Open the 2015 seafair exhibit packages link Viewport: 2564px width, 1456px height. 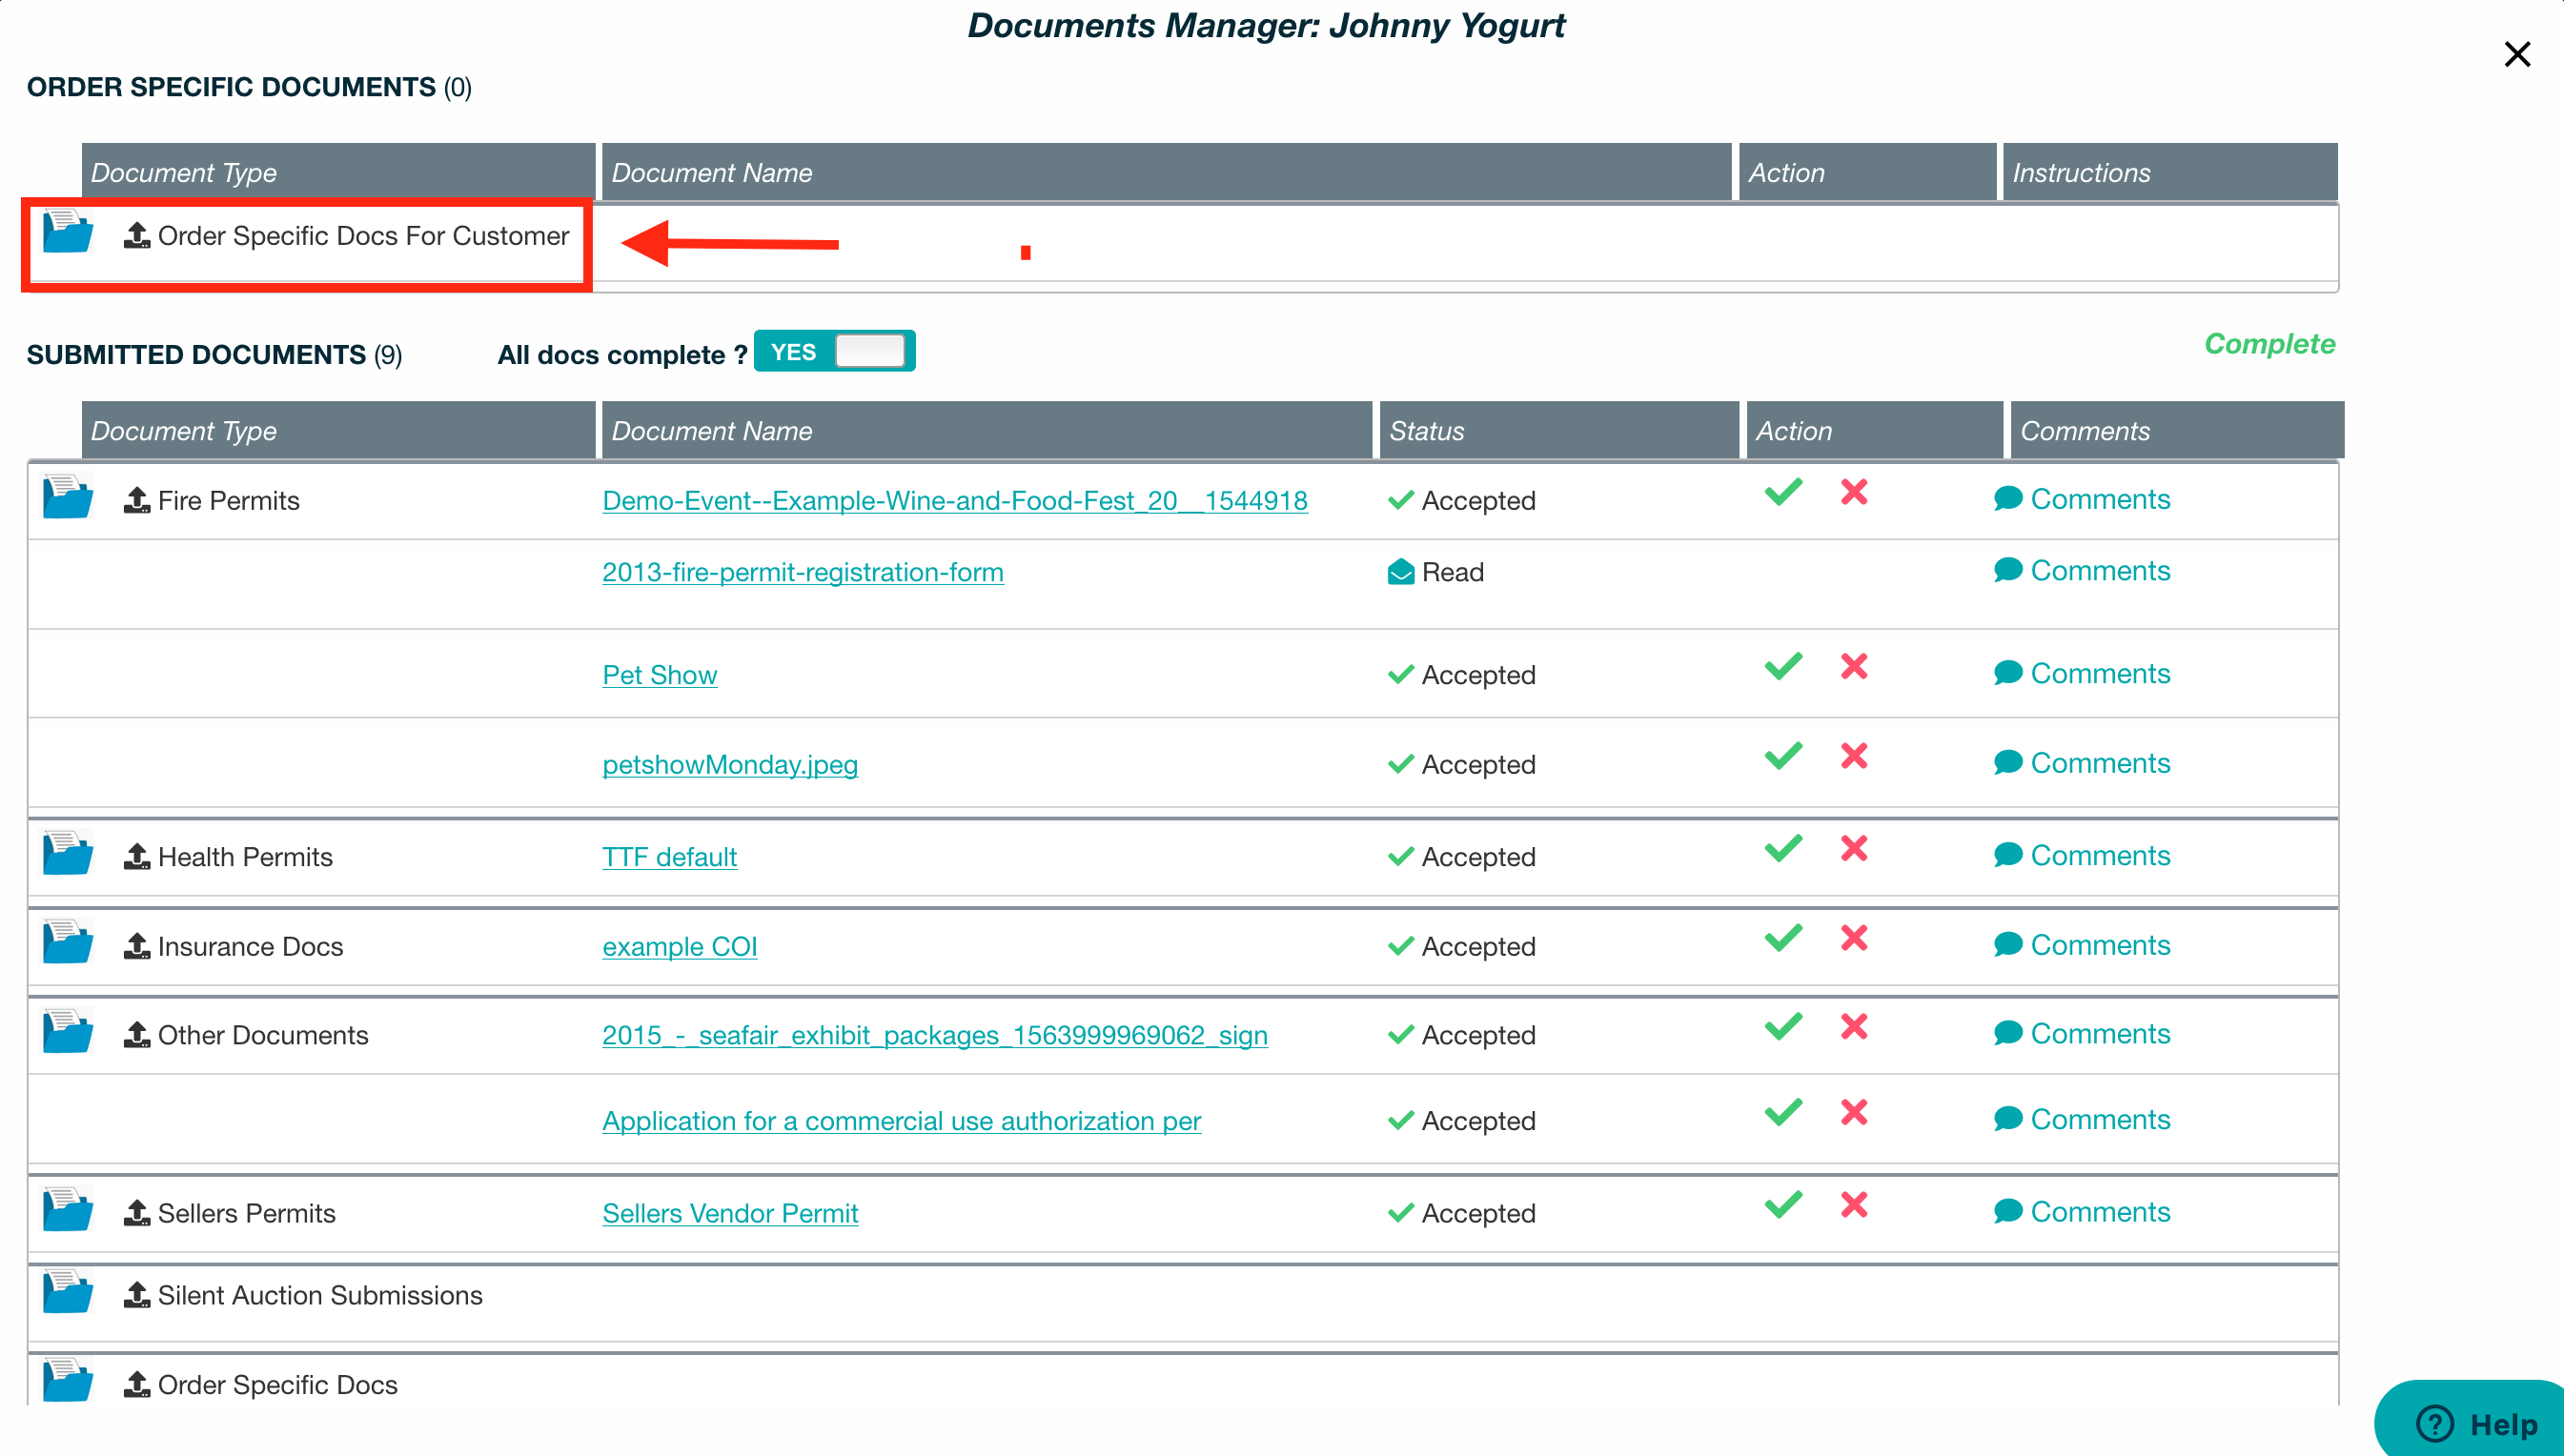pyautogui.click(x=935, y=1035)
